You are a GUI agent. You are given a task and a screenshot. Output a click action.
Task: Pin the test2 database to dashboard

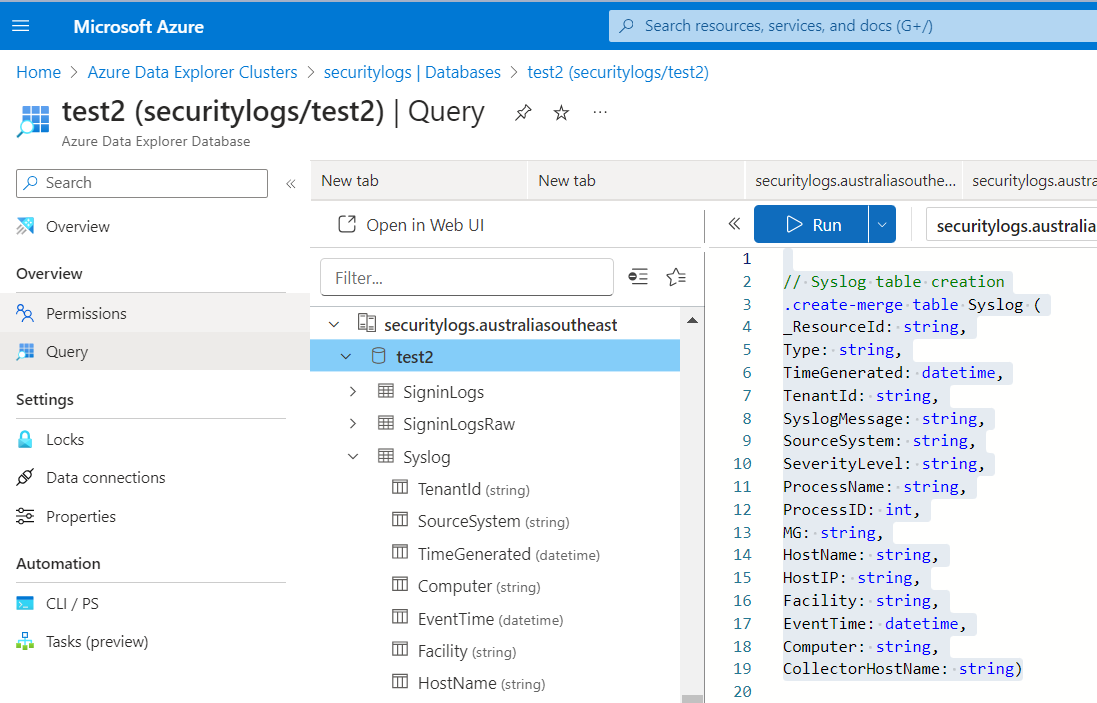[x=523, y=113]
